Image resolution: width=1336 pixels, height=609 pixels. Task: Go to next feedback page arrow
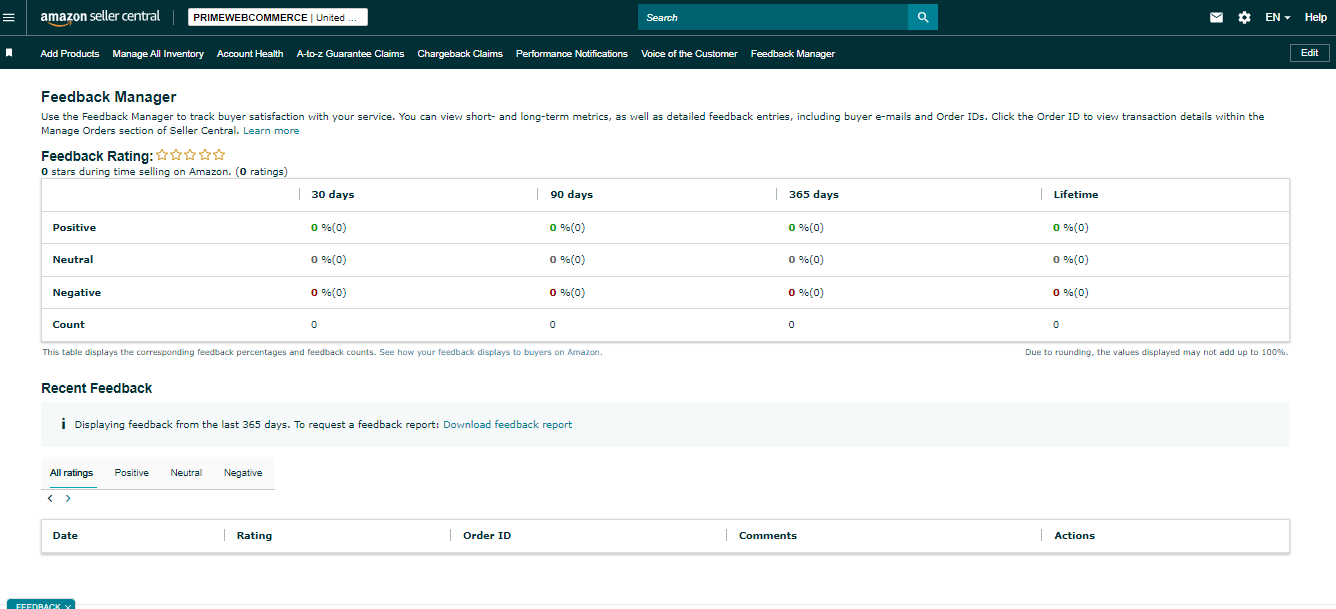coord(68,498)
